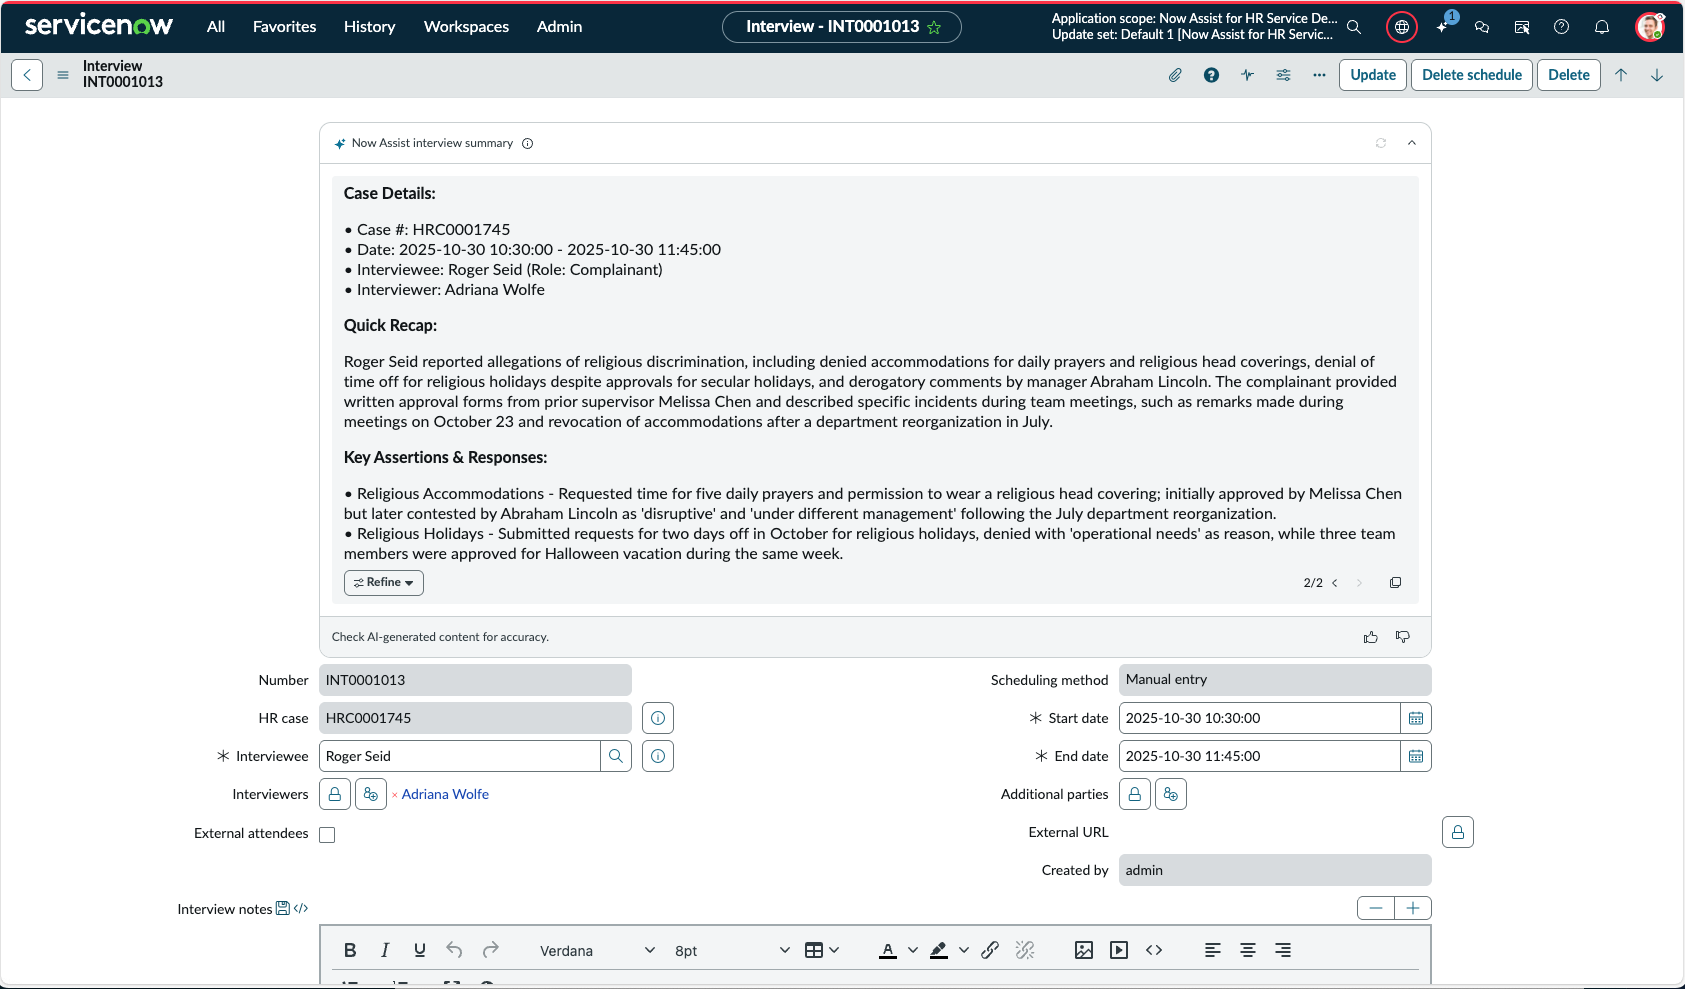Show previous summary version chevron
Viewport: 1685px width, 989px height.
tap(1335, 583)
